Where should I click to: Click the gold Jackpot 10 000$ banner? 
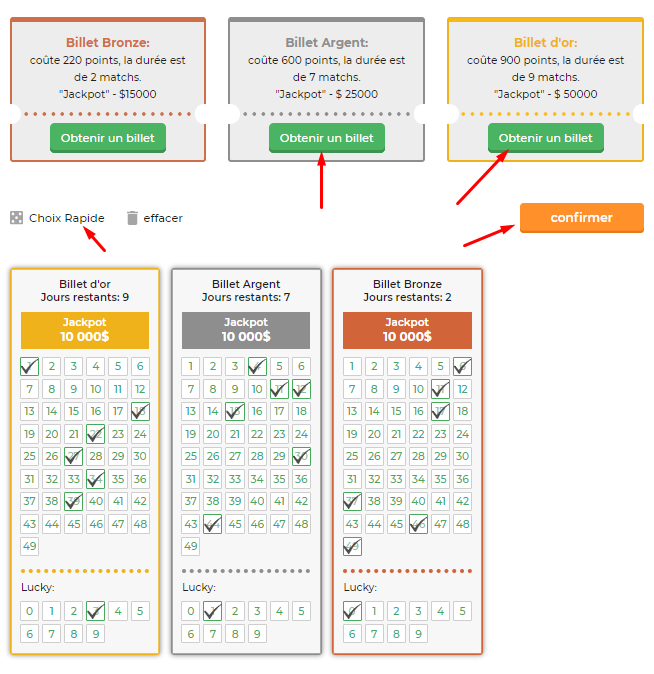point(85,330)
